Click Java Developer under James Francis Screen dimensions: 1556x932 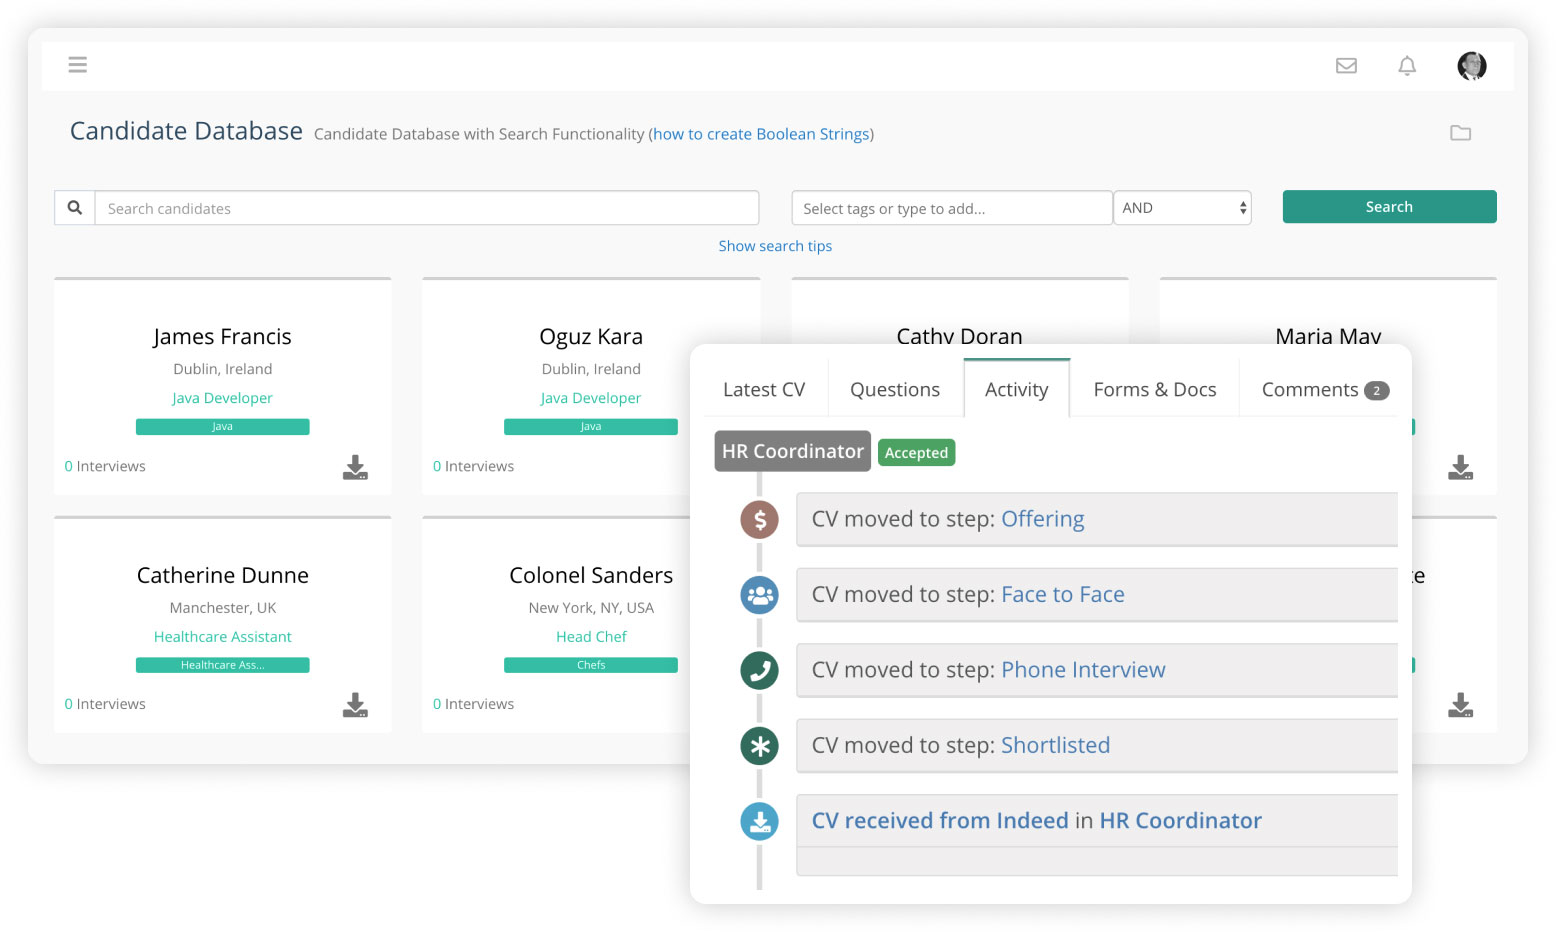pyautogui.click(x=222, y=398)
